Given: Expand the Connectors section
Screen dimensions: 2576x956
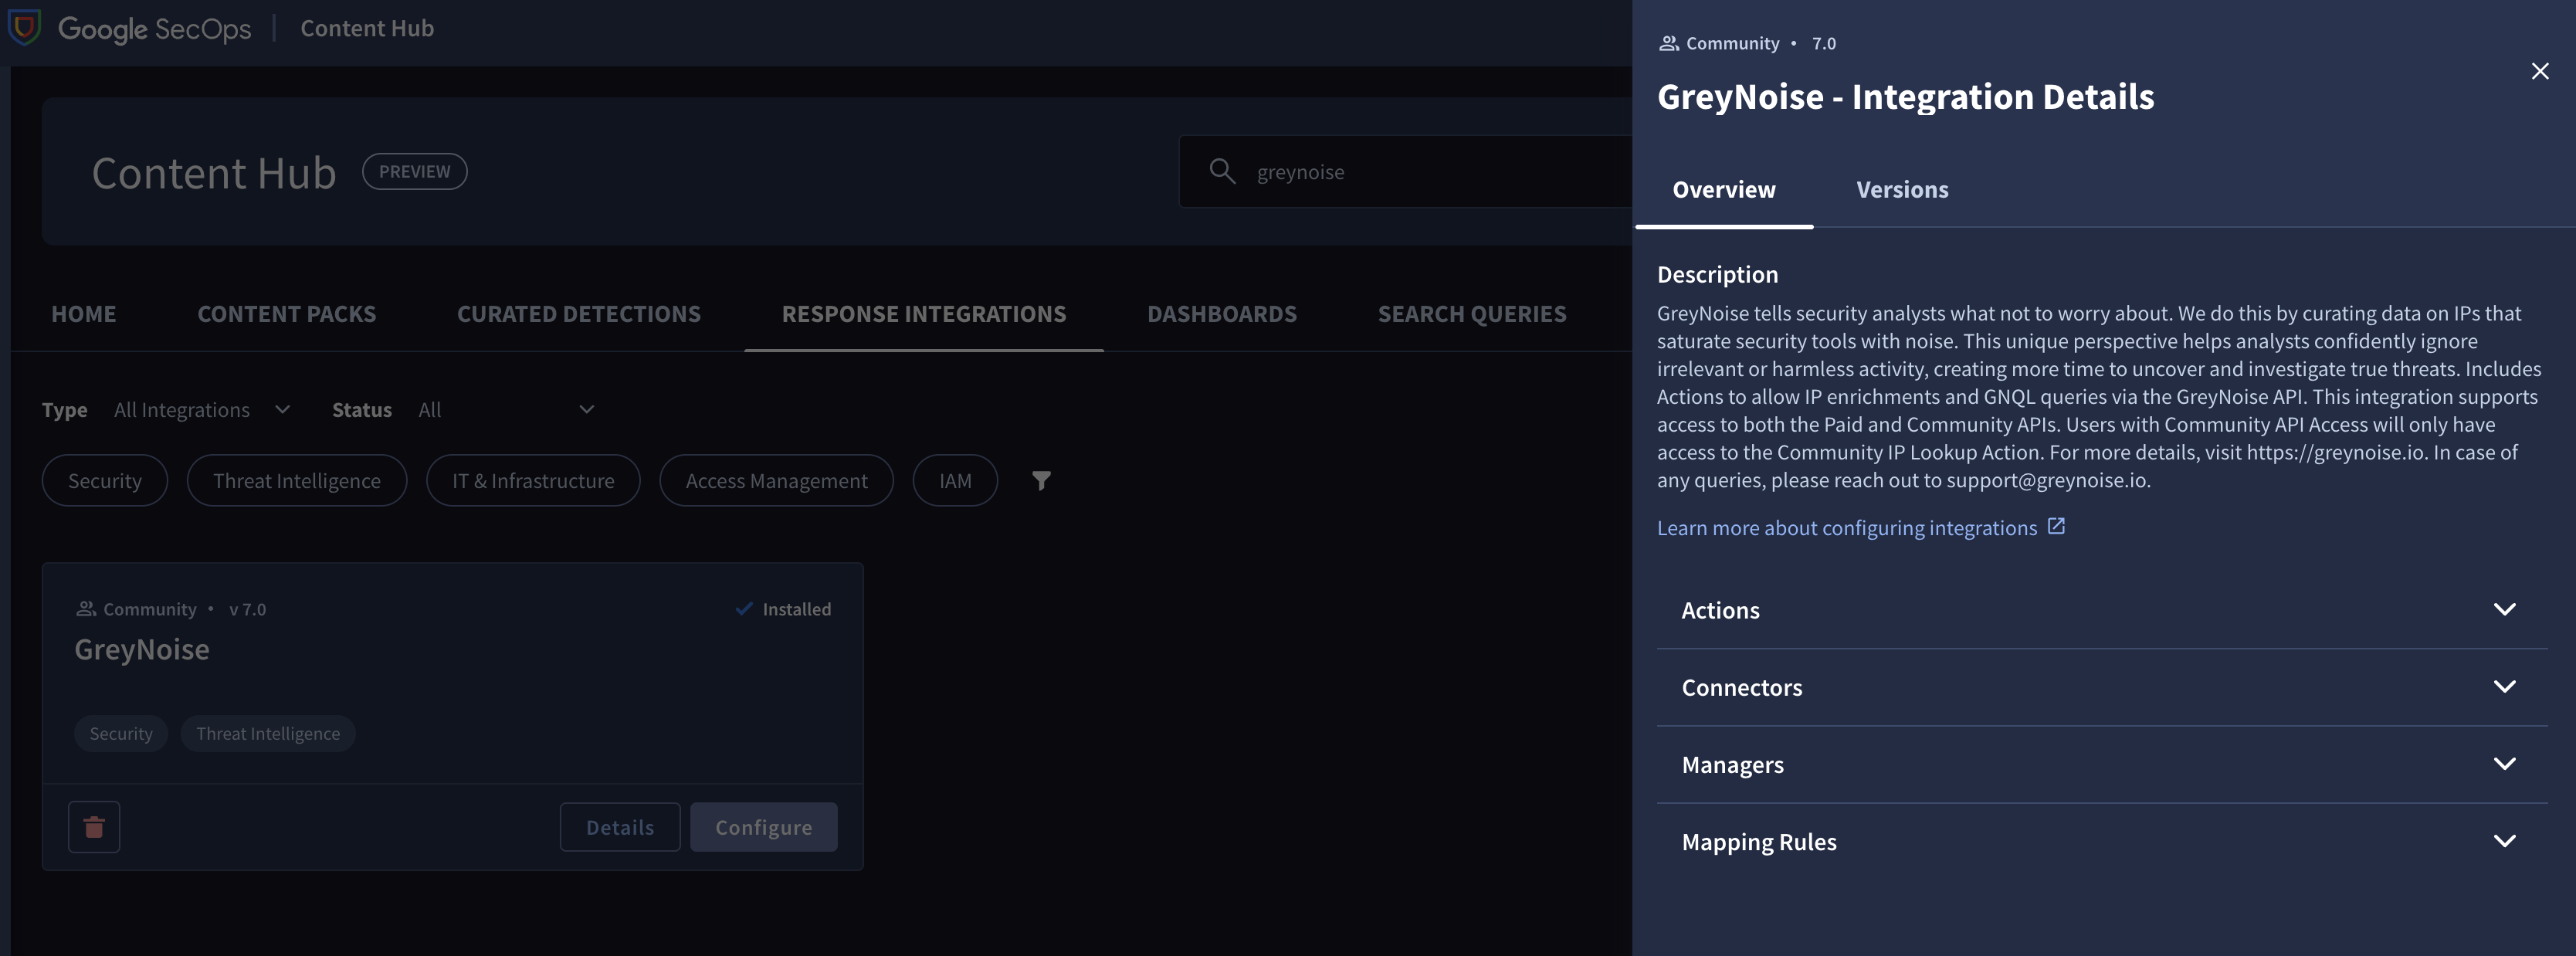Looking at the screenshot, I should pyautogui.click(x=2101, y=688).
